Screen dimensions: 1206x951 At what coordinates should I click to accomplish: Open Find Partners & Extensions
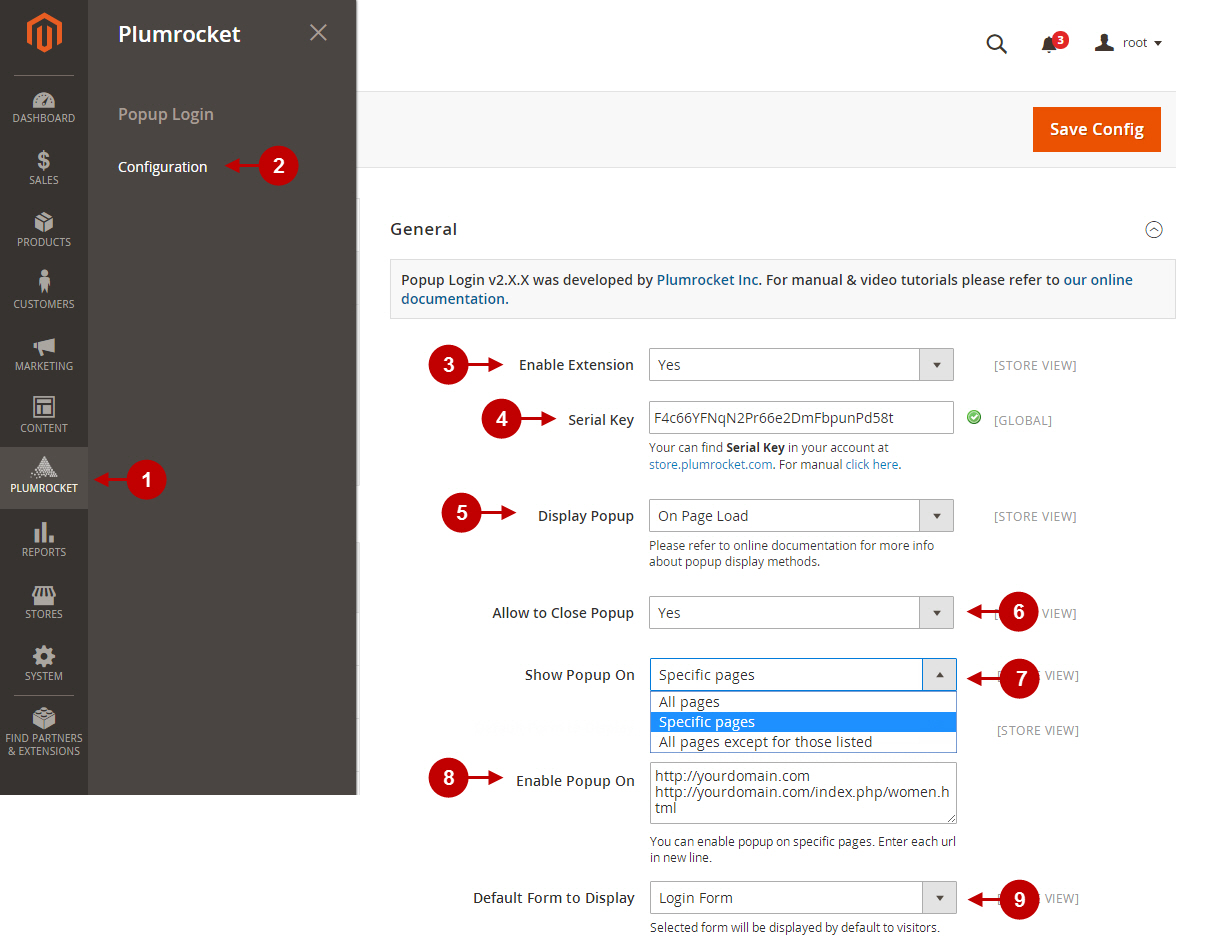coord(44,732)
